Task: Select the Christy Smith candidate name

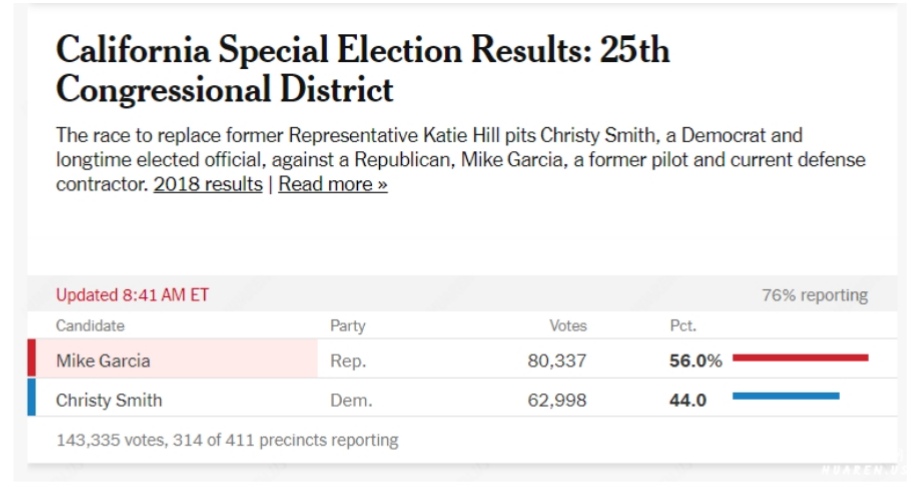Action: pyautogui.click(x=109, y=400)
